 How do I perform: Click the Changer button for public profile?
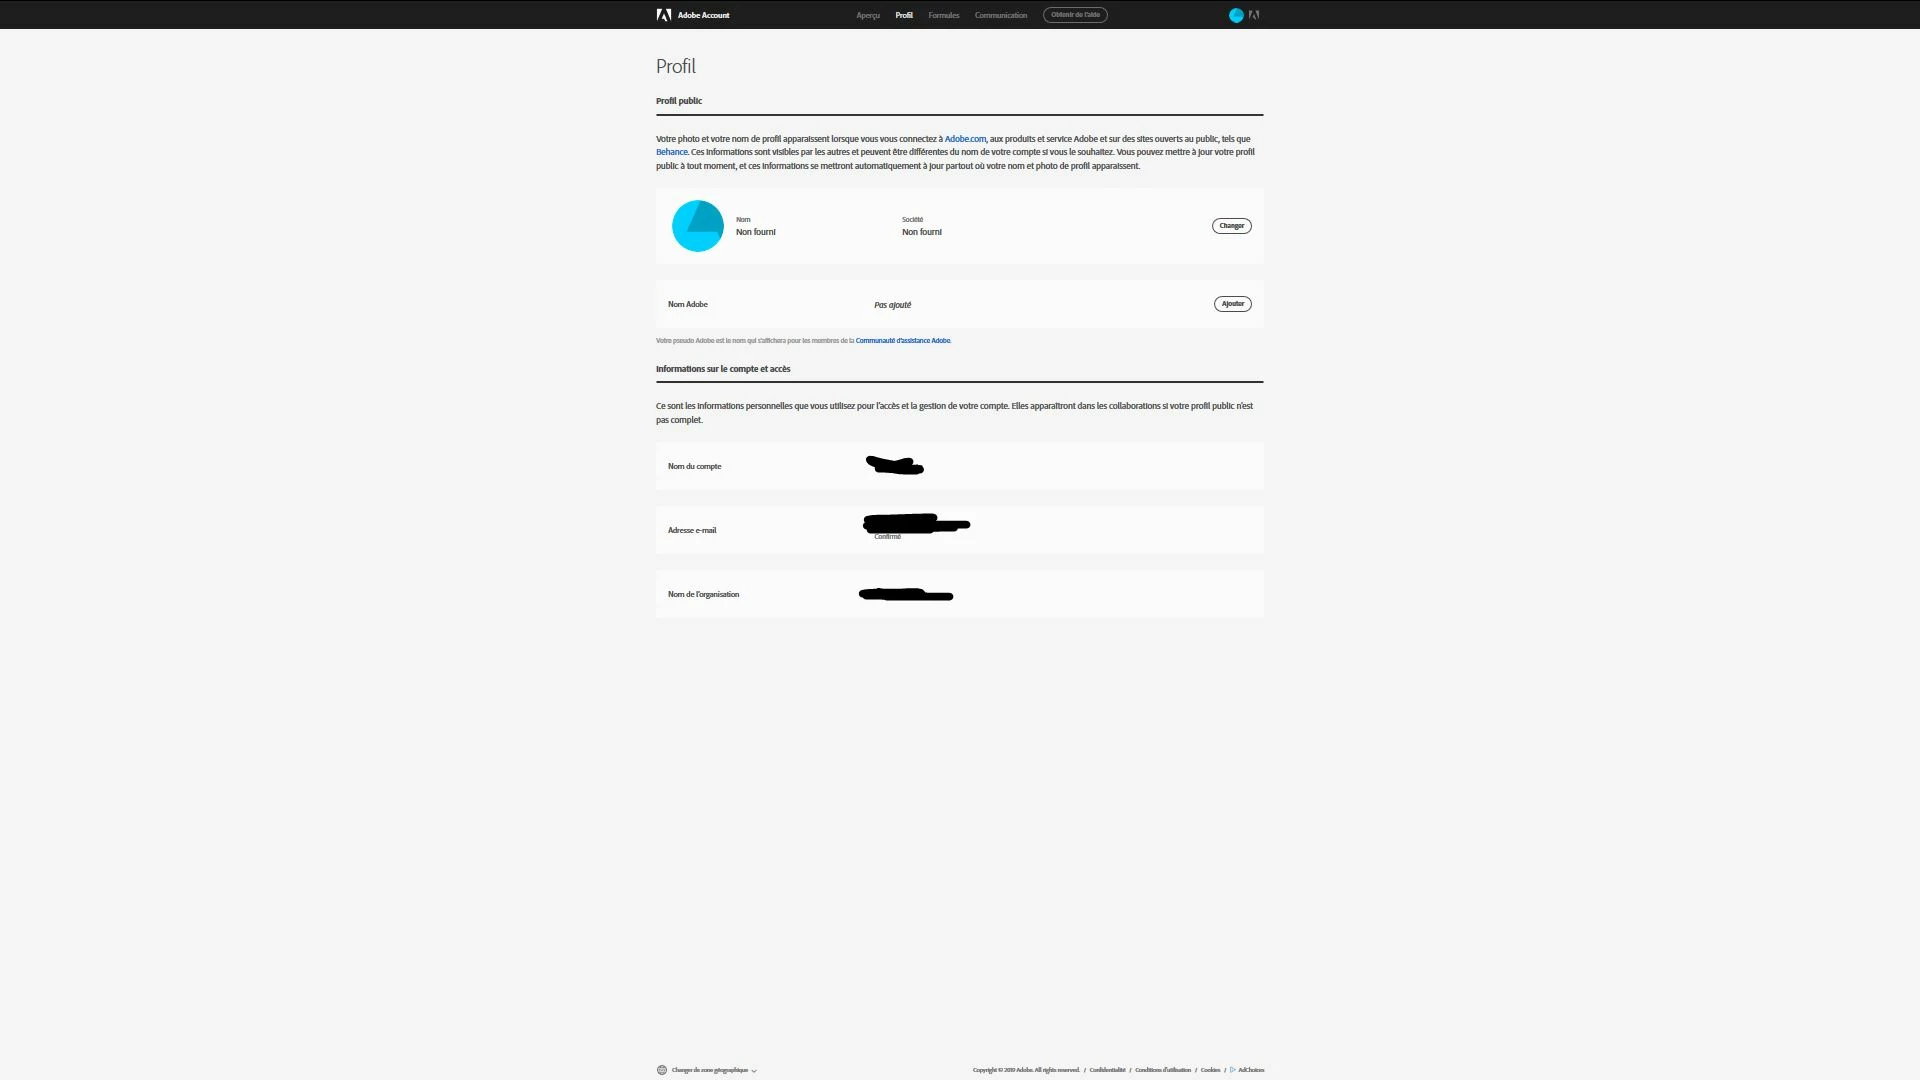tap(1231, 226)
